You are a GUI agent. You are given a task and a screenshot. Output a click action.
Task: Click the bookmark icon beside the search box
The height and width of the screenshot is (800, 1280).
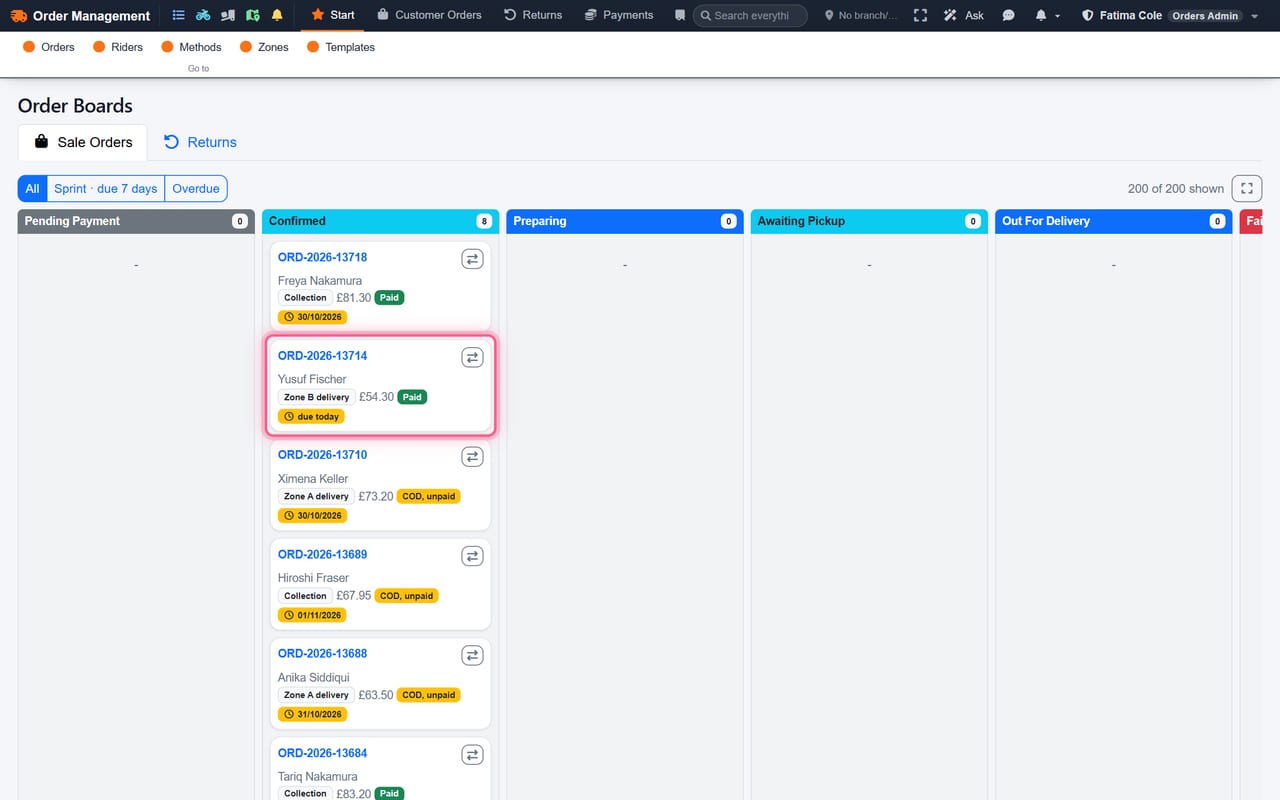680,16
